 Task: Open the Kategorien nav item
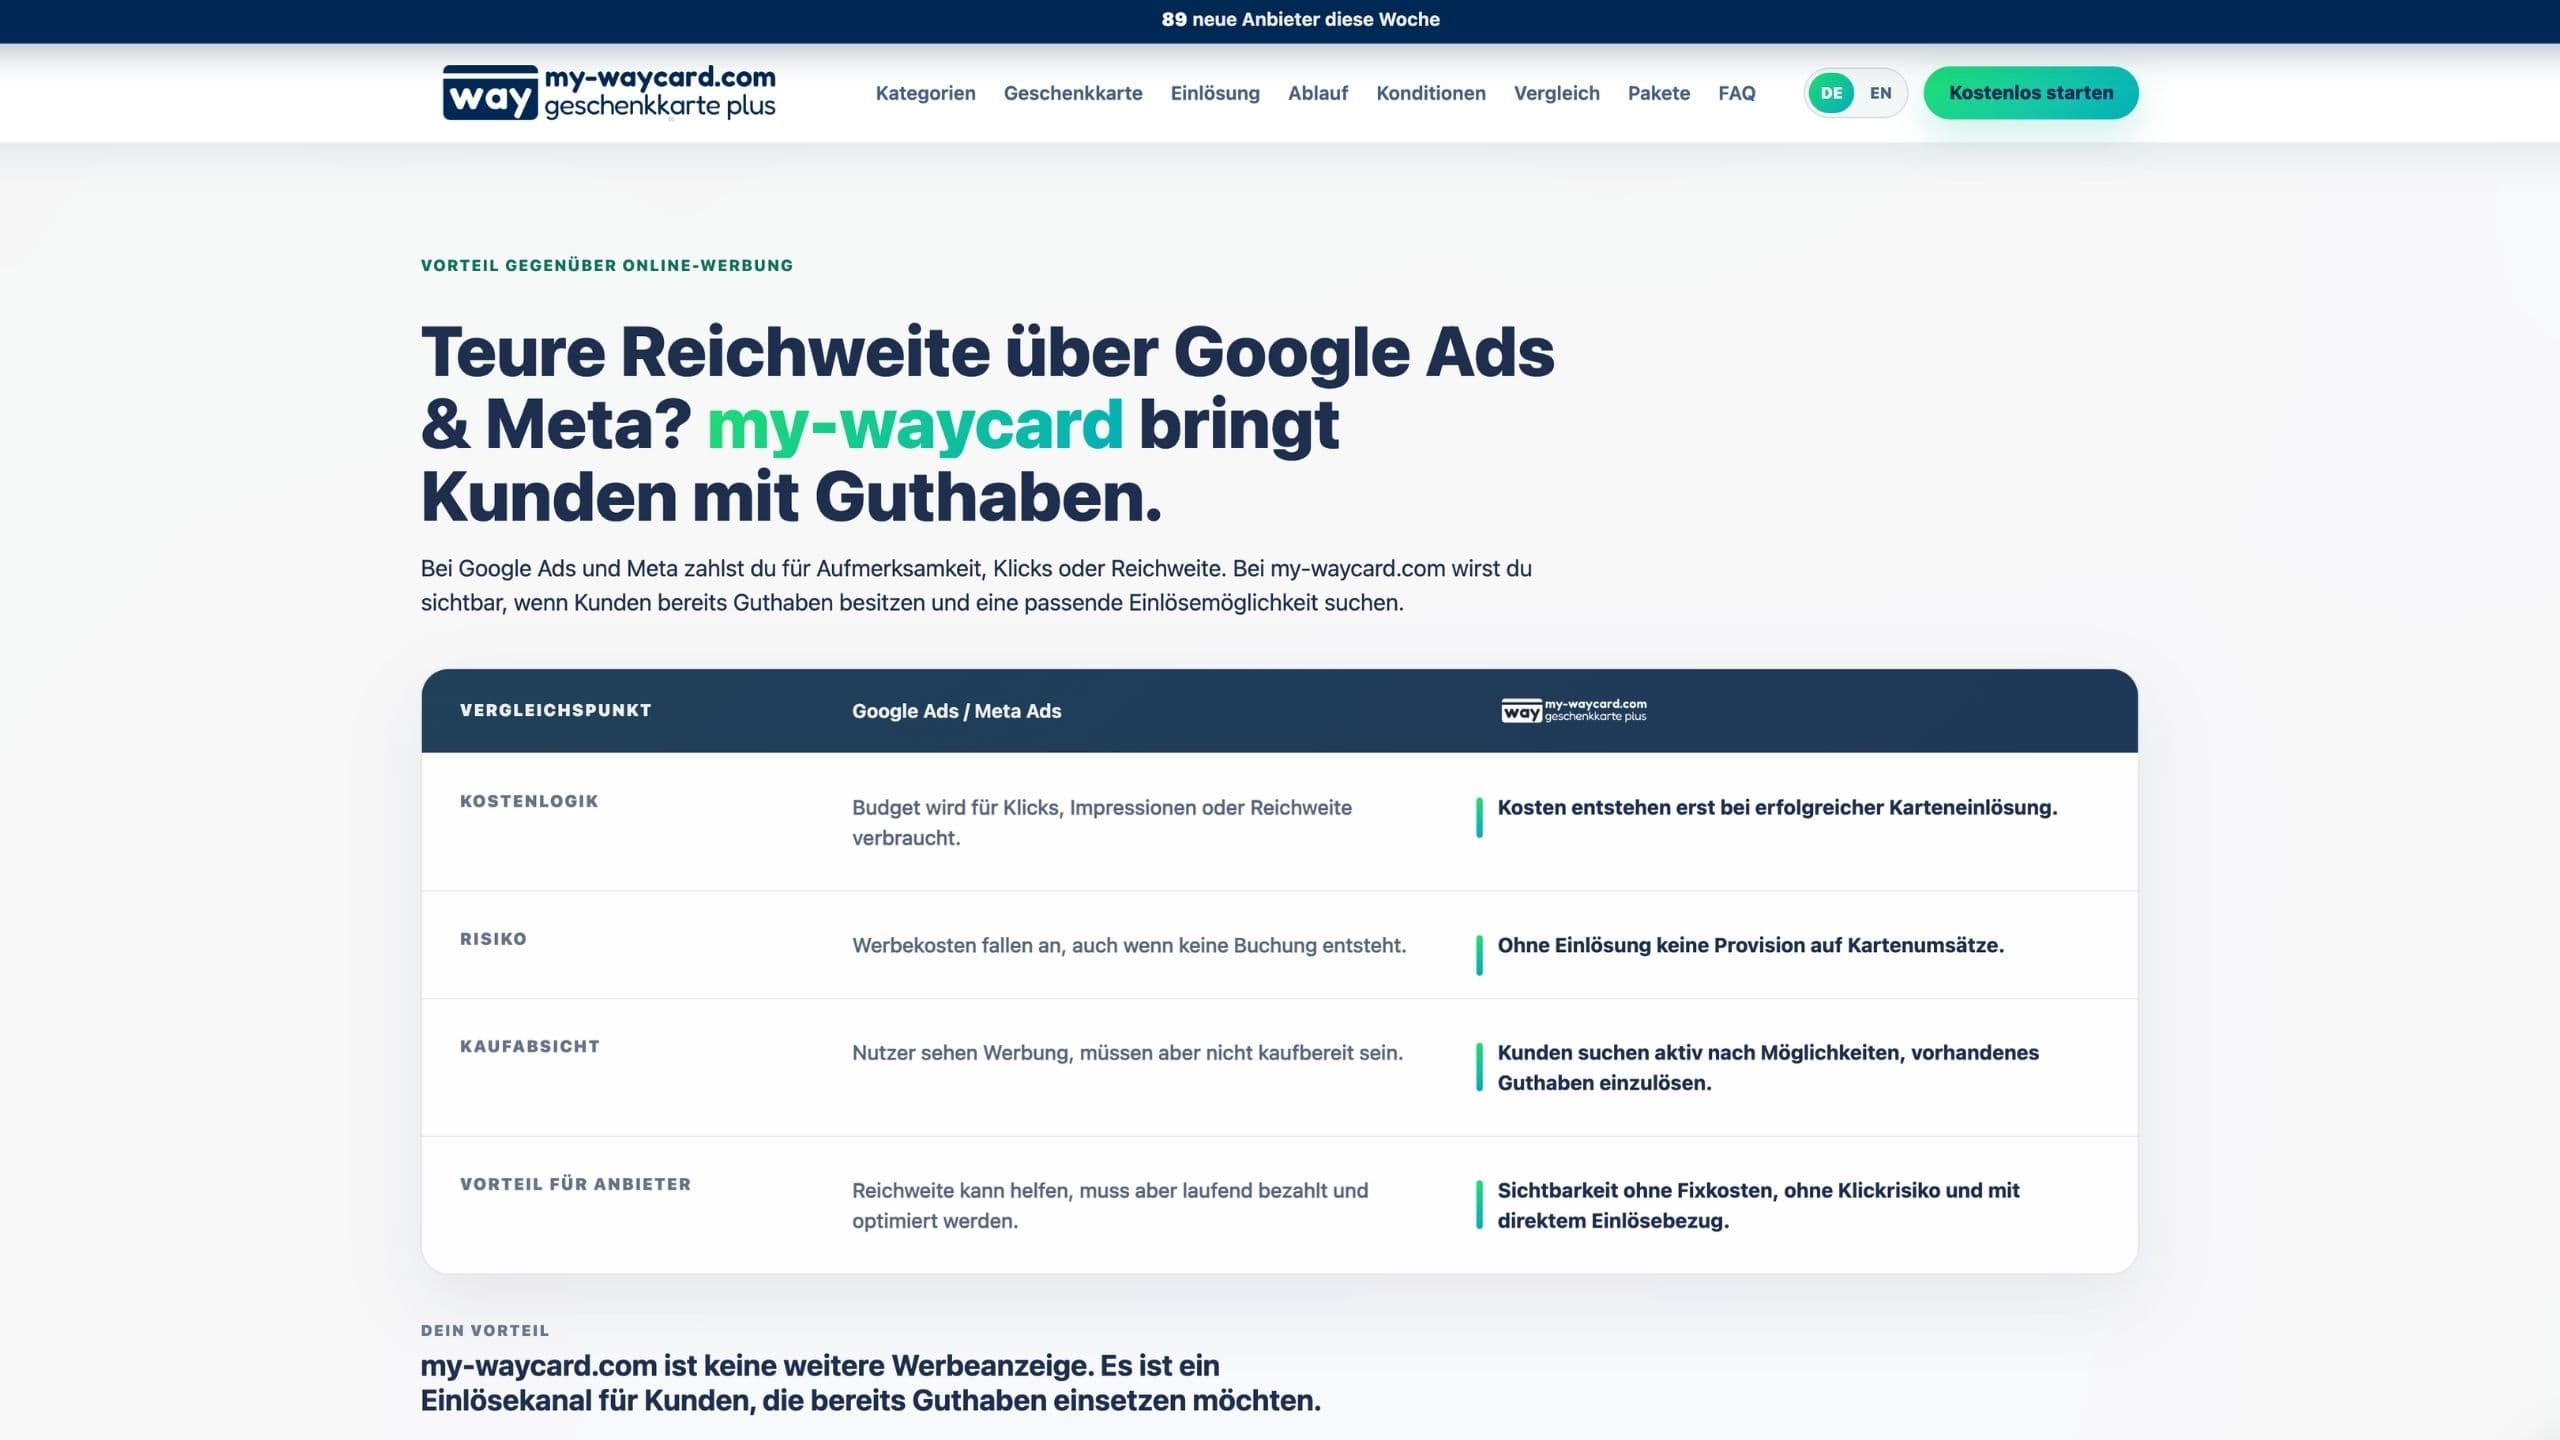(925, 93)
